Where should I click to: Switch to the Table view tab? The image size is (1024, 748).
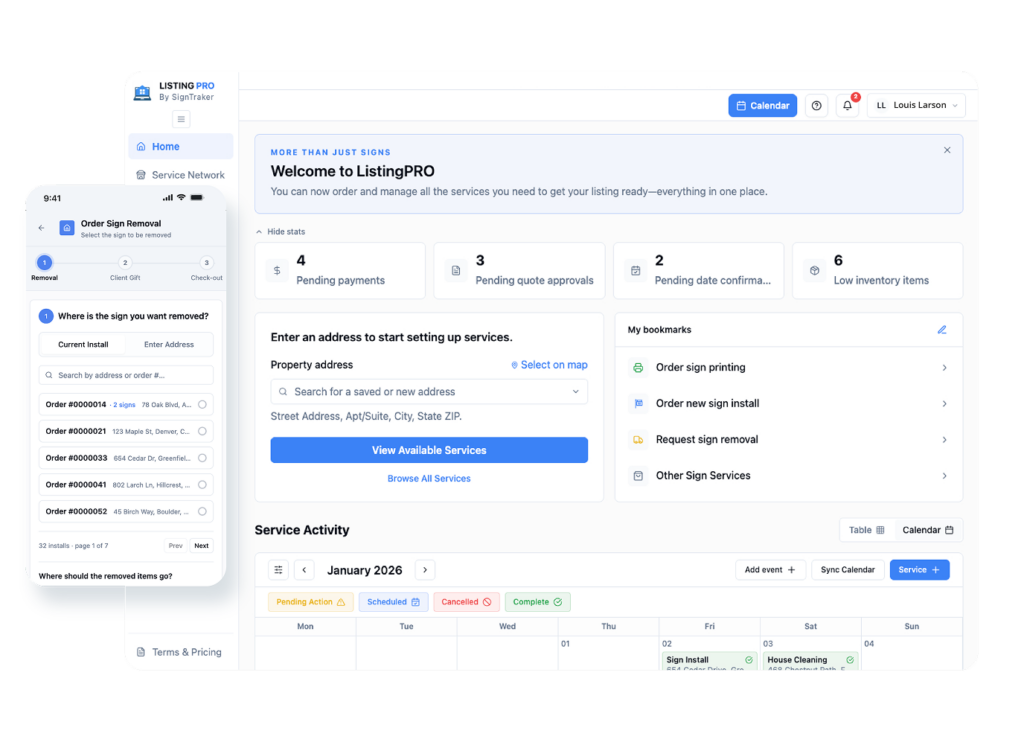pos(867,530)
